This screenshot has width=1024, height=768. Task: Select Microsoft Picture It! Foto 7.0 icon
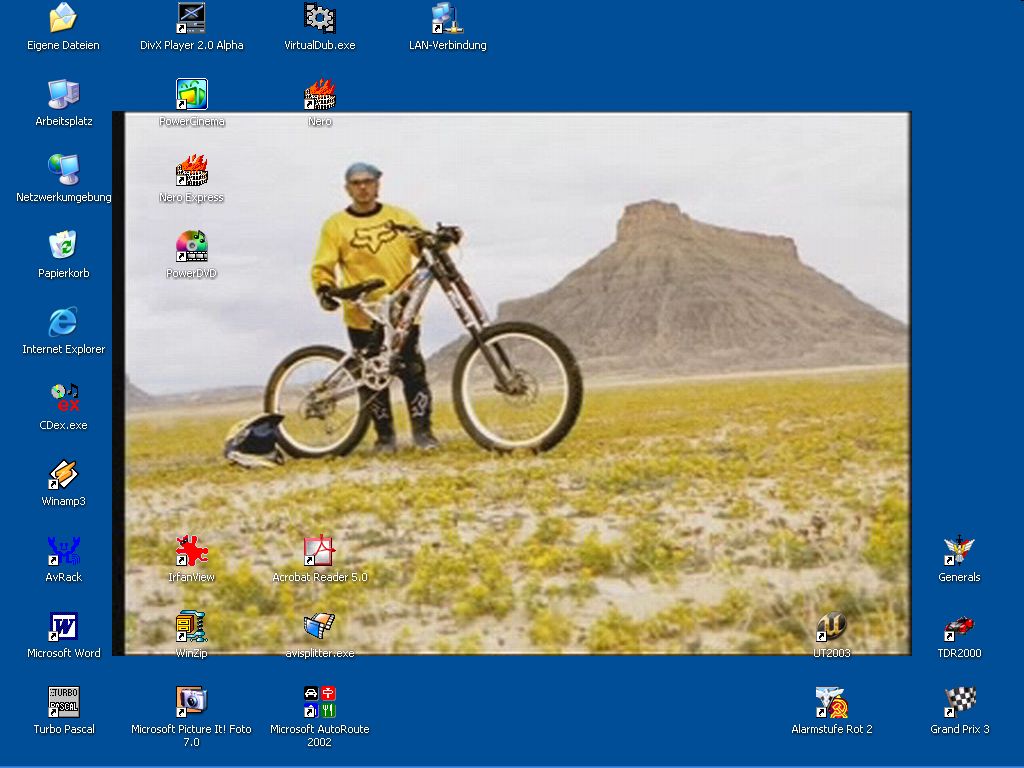coord(191,702)
